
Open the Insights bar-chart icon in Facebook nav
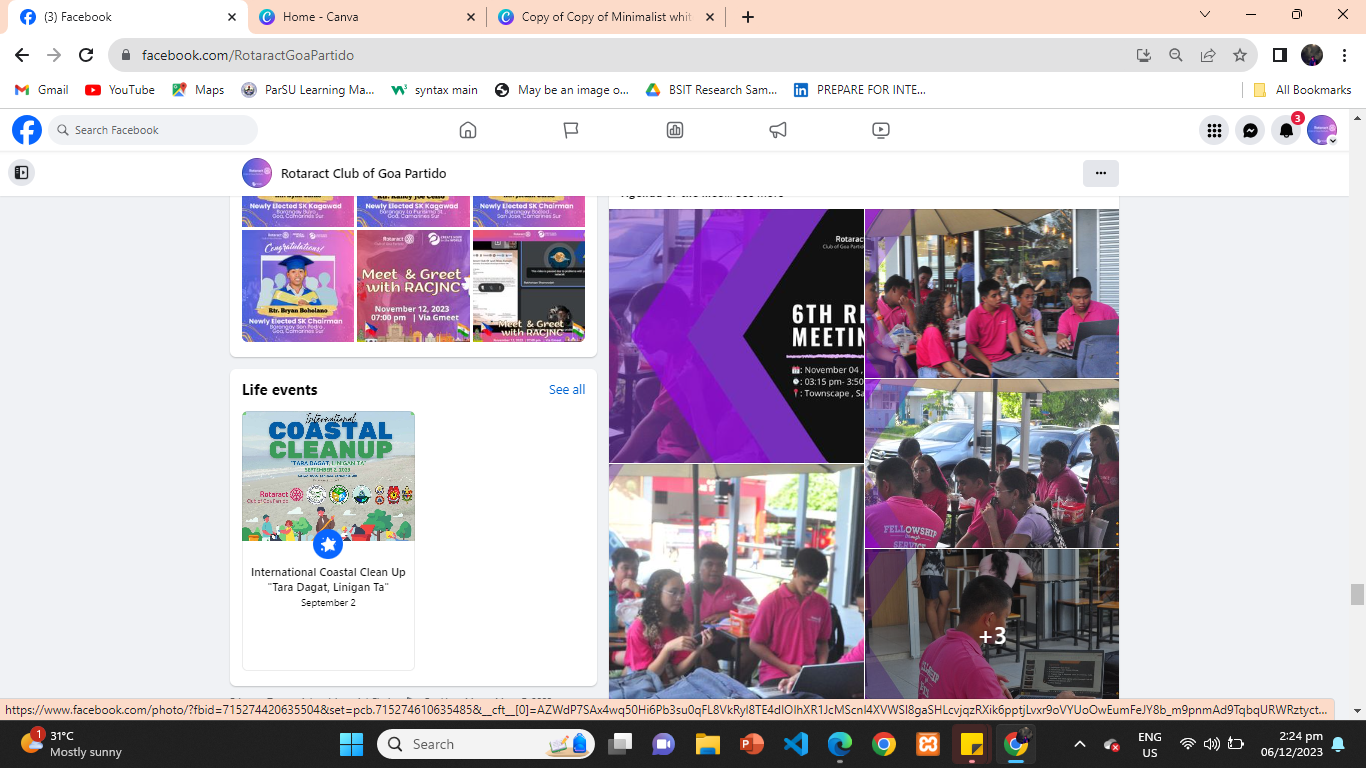pos(675,130)
